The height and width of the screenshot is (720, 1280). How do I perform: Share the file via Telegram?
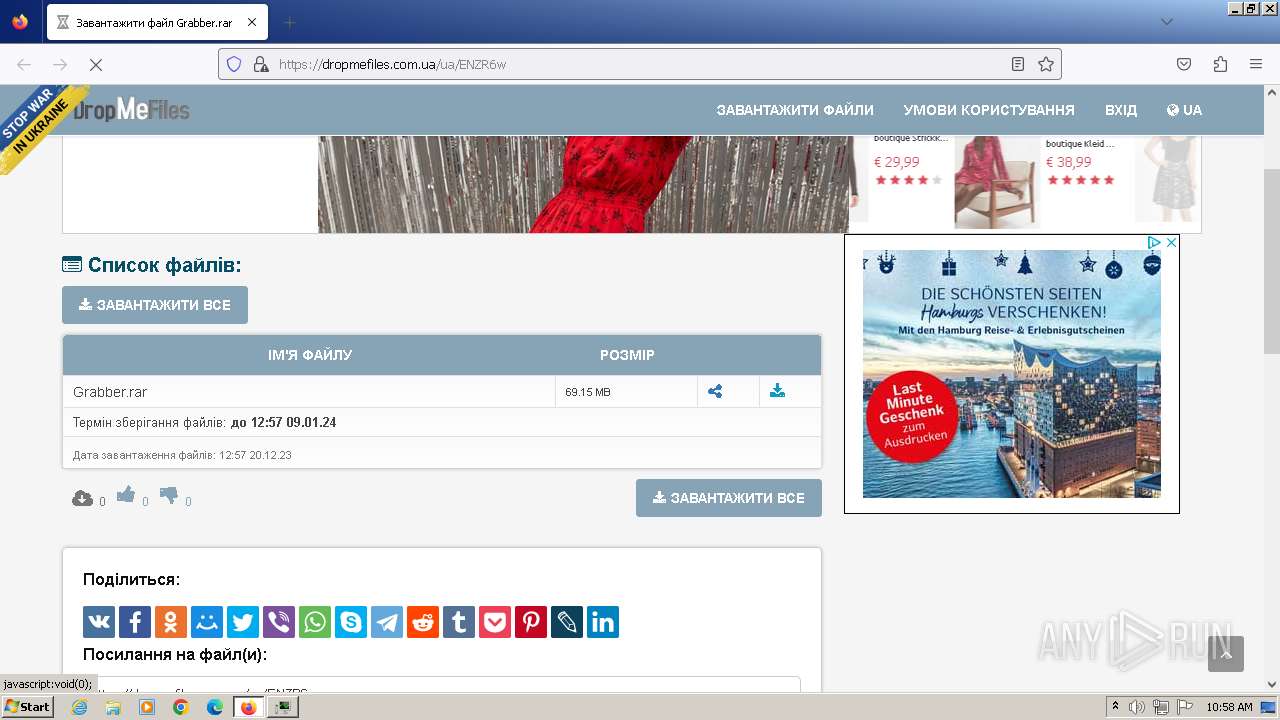[x=387, y=622]
